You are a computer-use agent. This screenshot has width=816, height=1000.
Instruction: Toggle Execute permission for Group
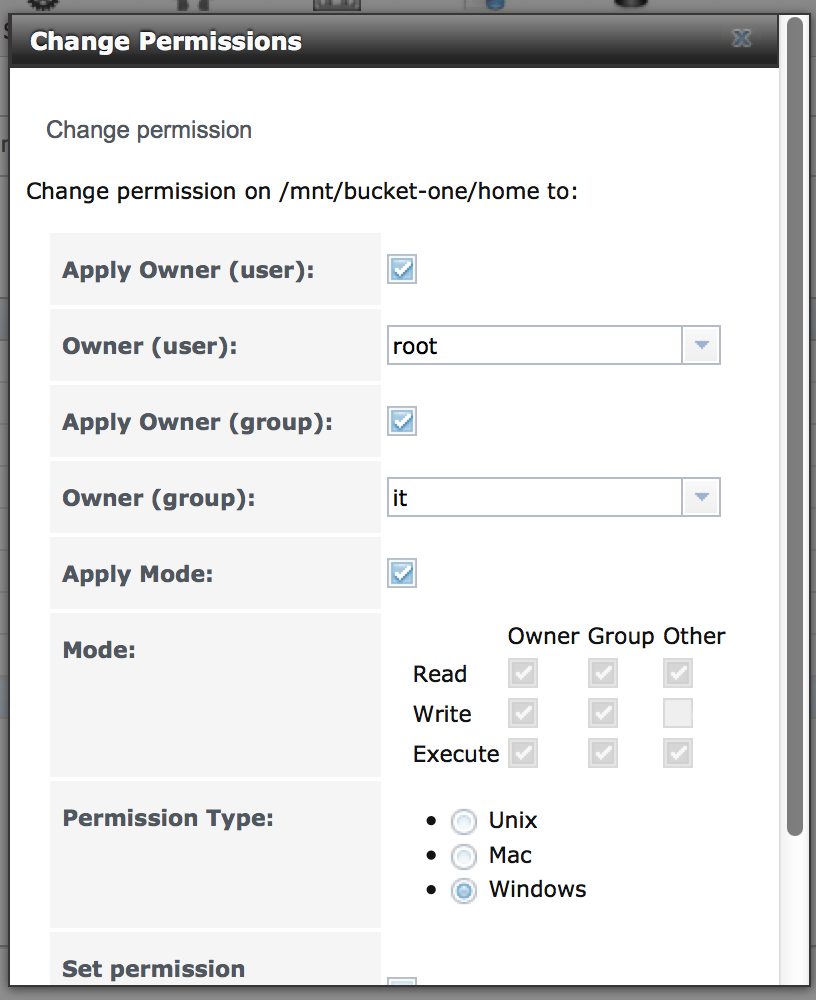[x=602, y=753]
